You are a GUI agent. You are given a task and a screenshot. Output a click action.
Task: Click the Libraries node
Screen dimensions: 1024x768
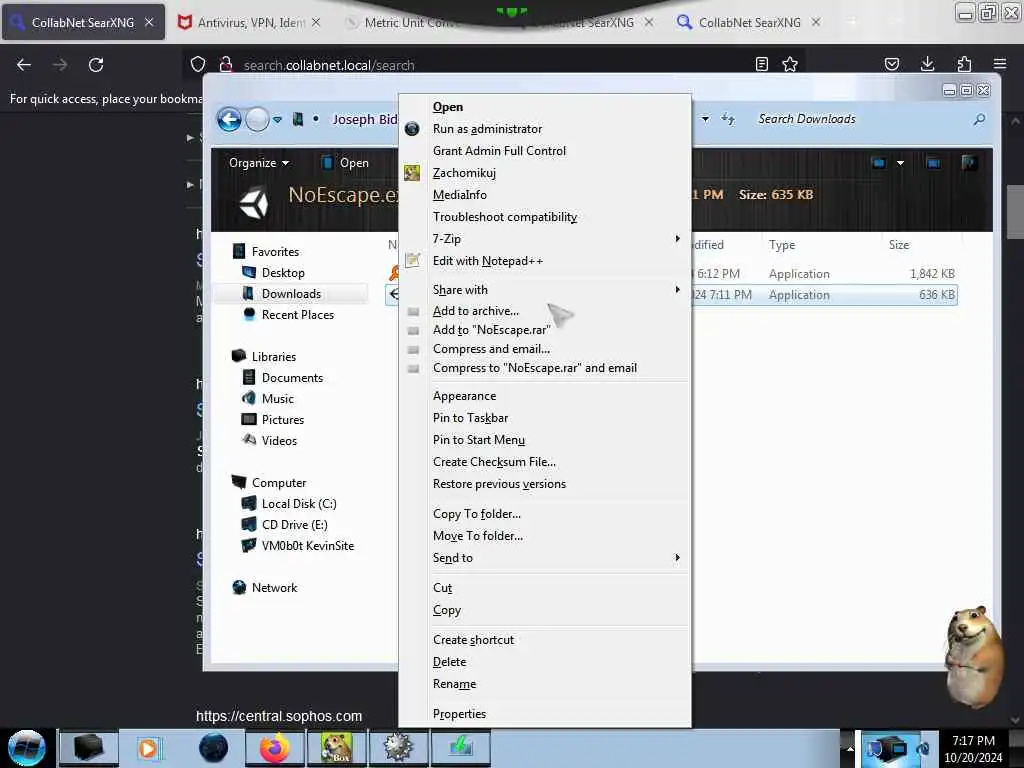(274, 357)
